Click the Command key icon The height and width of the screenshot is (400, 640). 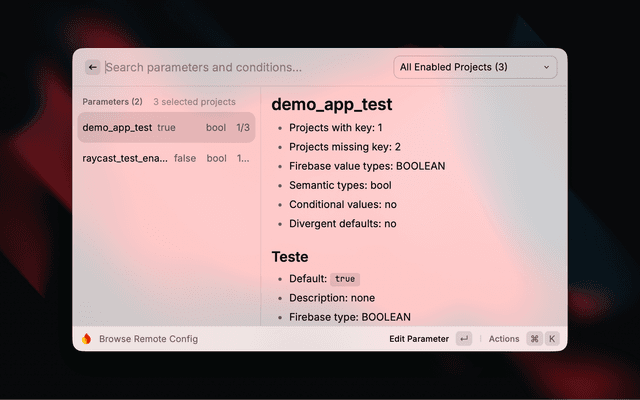pos(534,339)
